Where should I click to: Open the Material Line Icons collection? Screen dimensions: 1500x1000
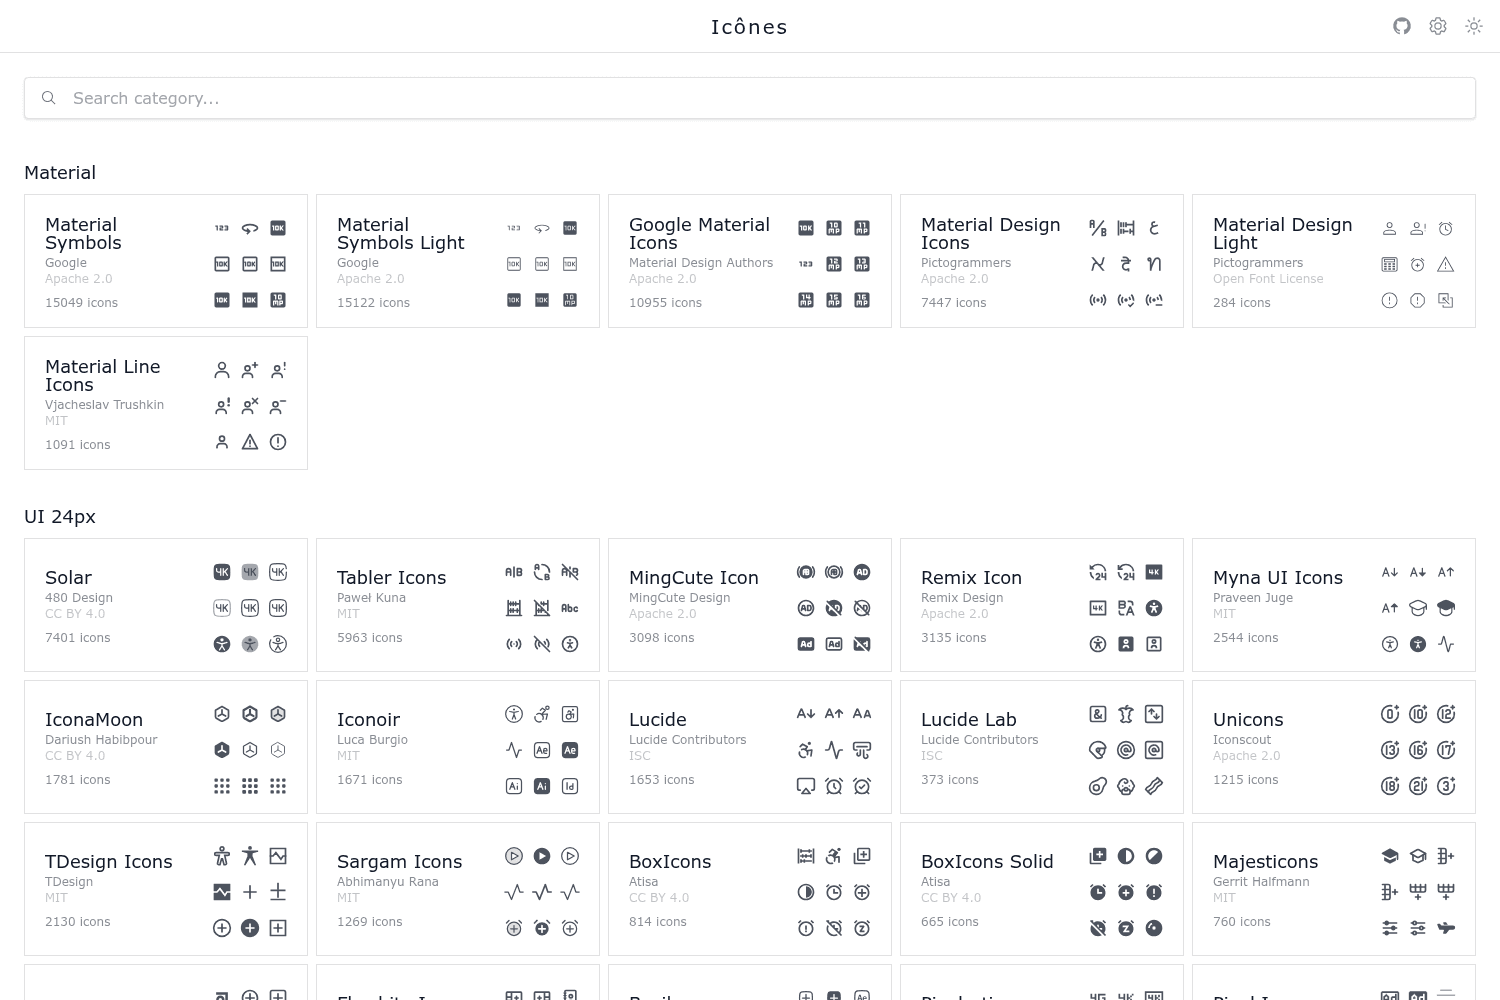coord(166,403)
